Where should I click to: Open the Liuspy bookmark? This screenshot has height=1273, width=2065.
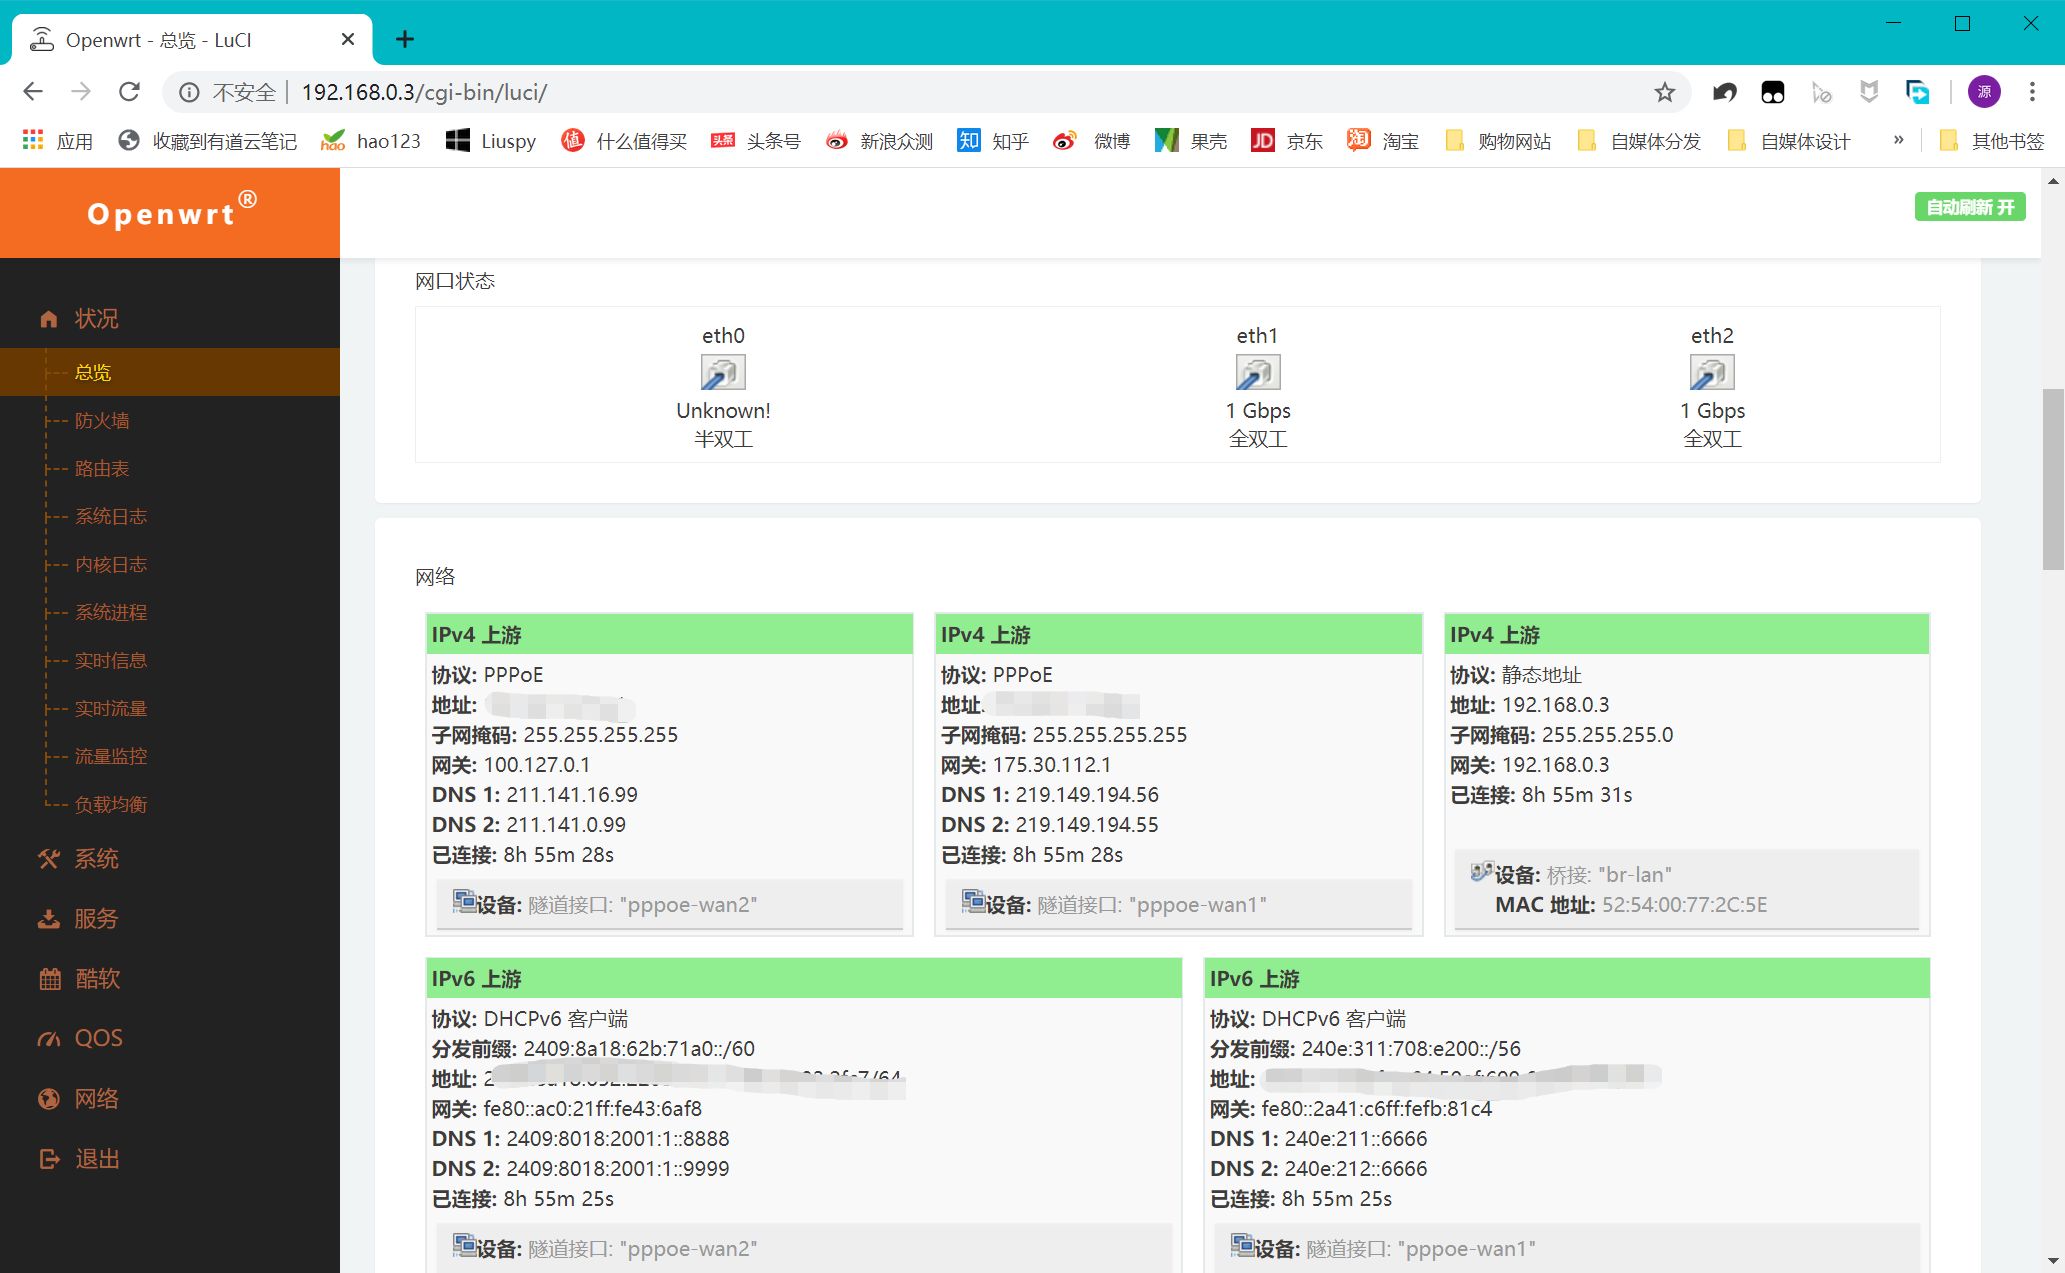click(x=491, y=141)
